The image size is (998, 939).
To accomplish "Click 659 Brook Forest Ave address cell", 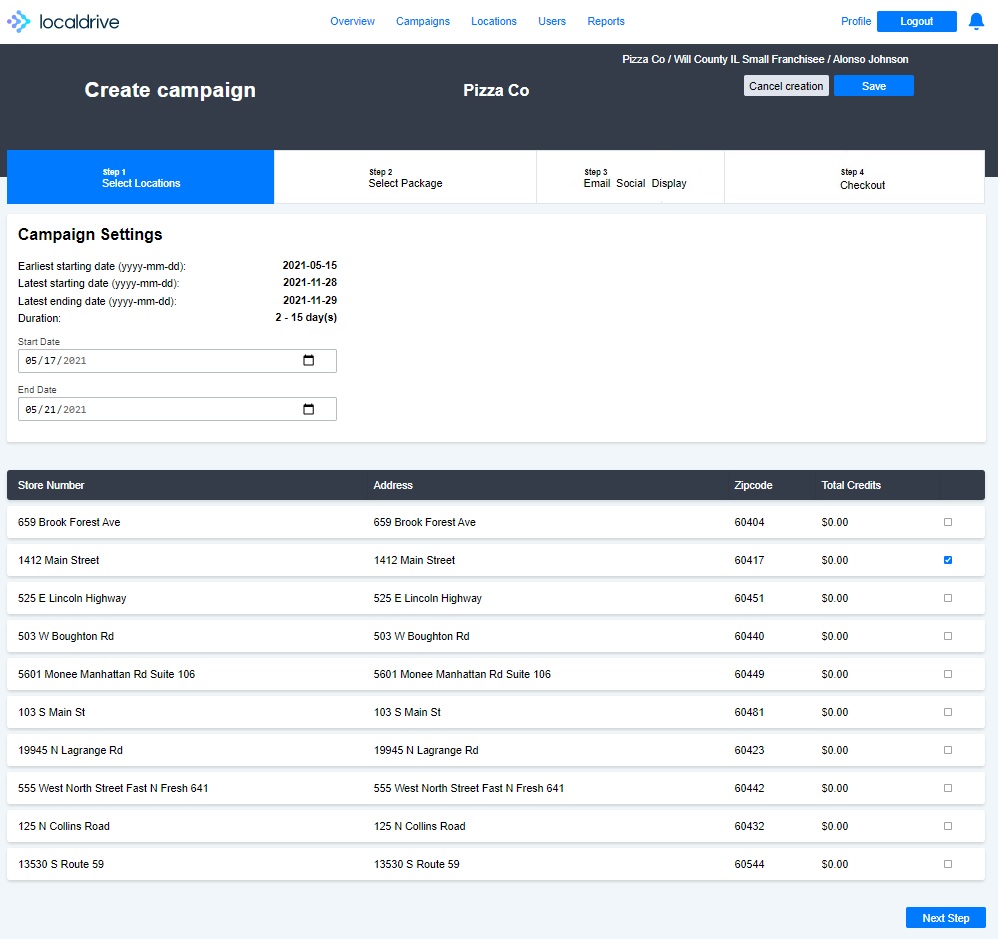I will [425, 522].
